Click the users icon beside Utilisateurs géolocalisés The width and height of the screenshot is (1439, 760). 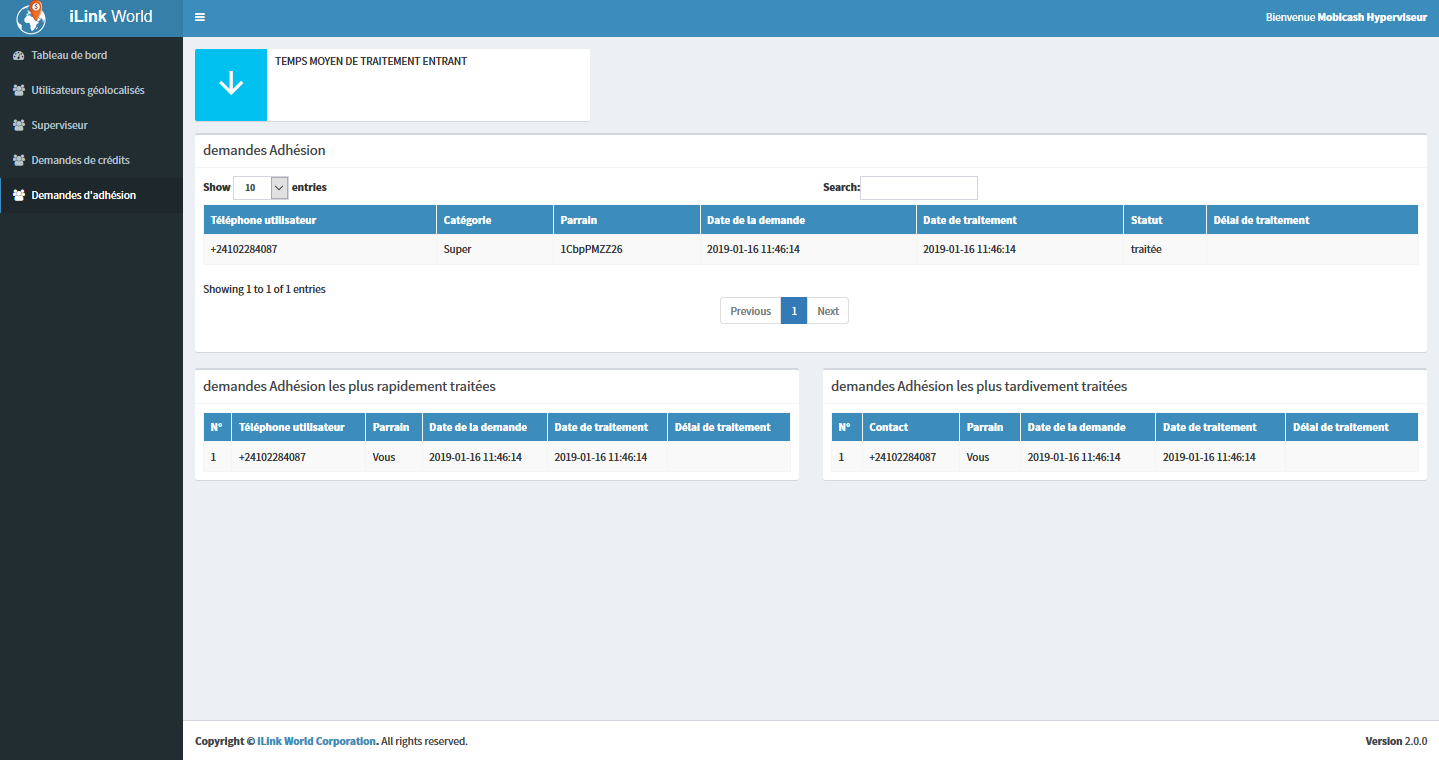point(18,90)
